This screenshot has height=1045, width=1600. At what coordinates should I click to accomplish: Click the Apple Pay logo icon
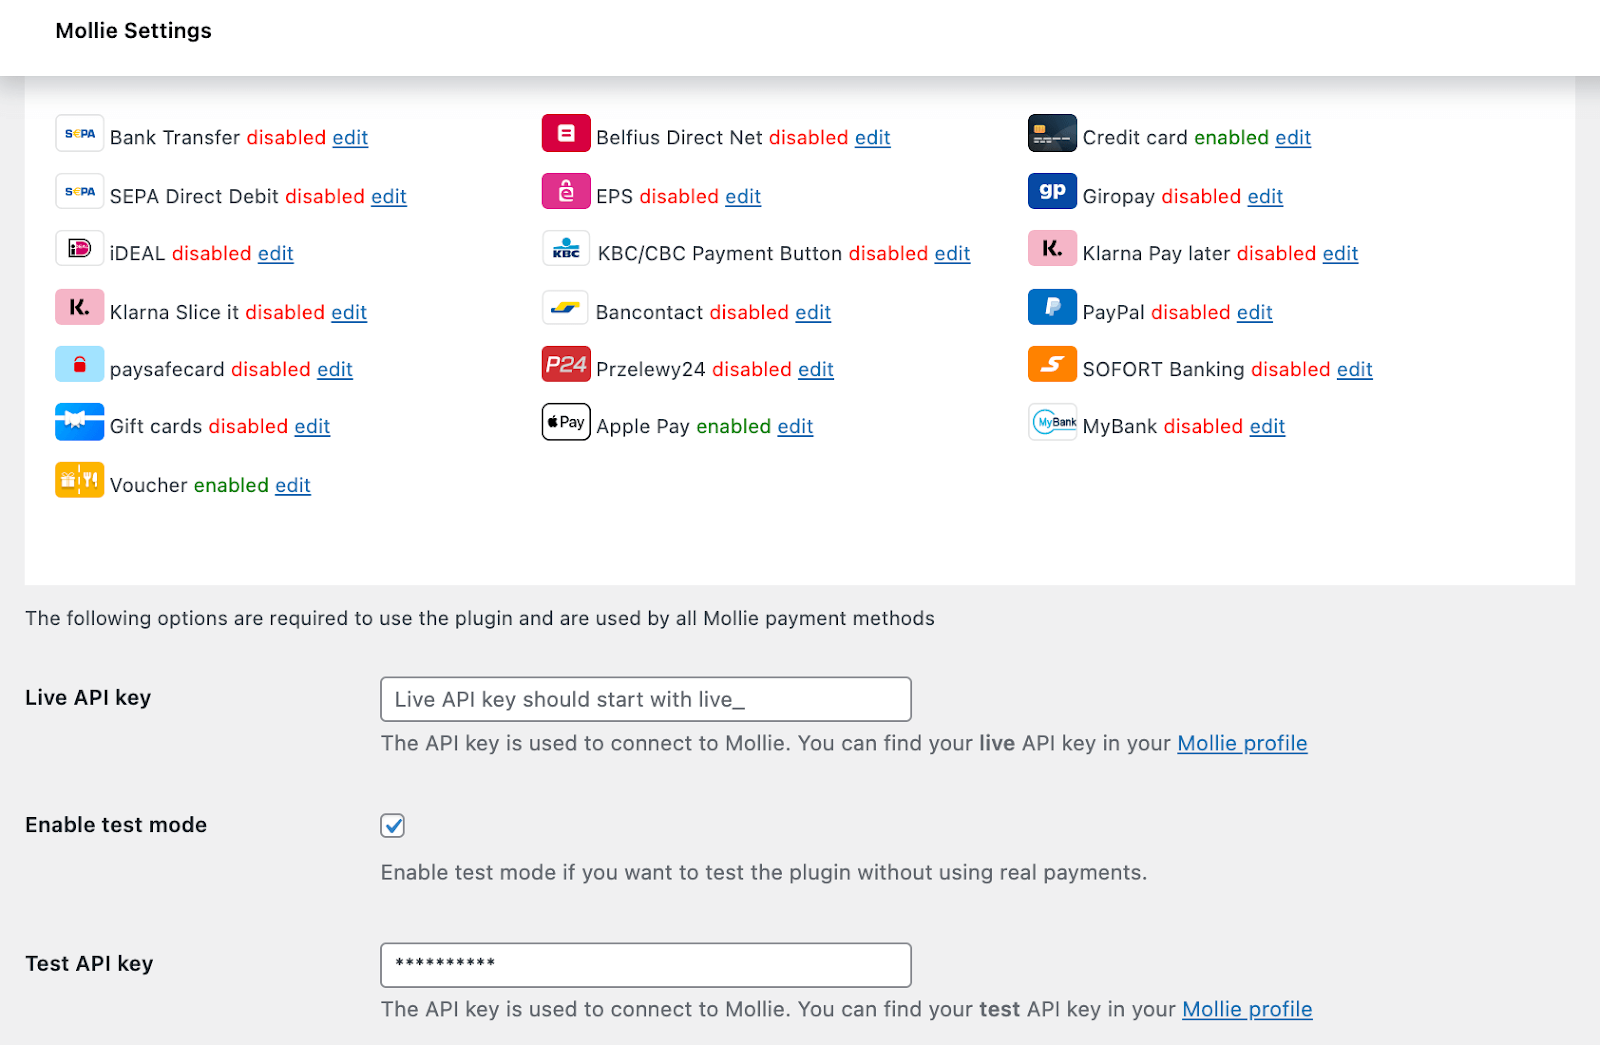(x=566, y=422)
